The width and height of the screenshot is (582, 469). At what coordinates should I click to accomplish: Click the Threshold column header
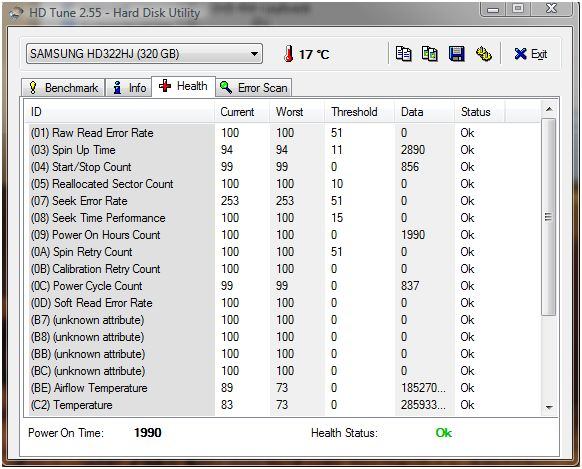[359, 112]
